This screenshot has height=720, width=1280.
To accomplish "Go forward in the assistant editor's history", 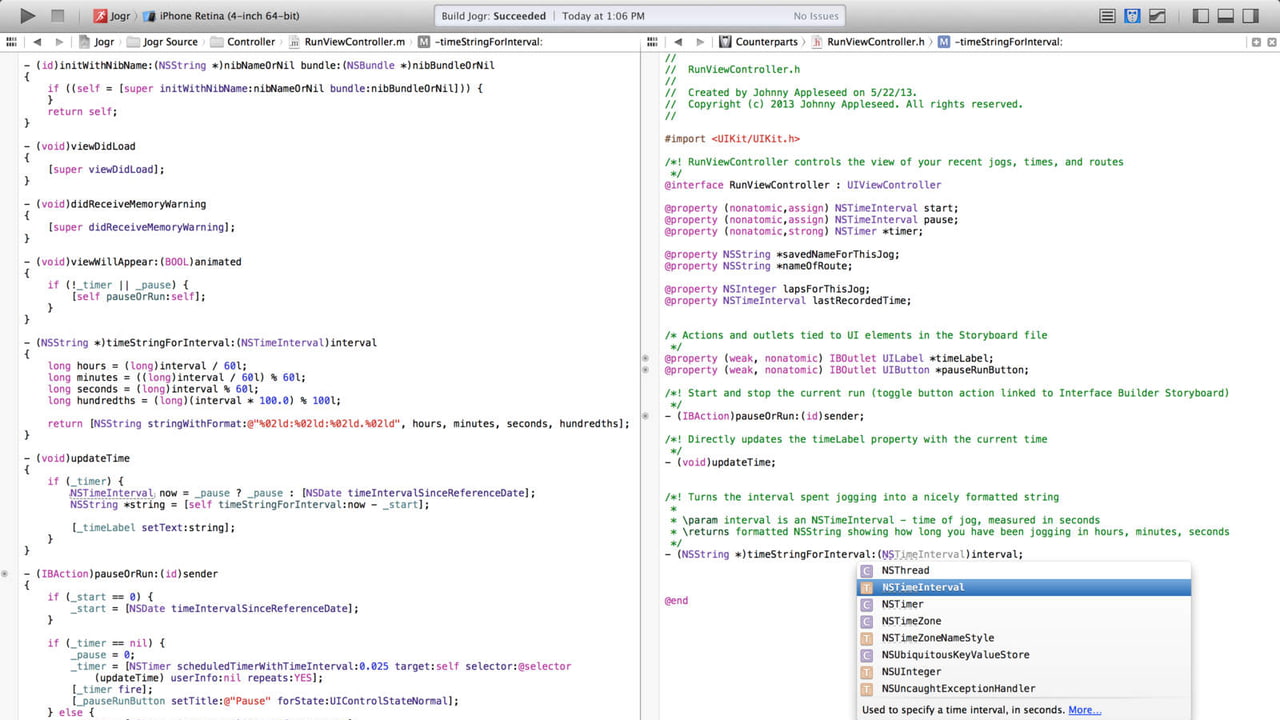I will tap(699, 42).
